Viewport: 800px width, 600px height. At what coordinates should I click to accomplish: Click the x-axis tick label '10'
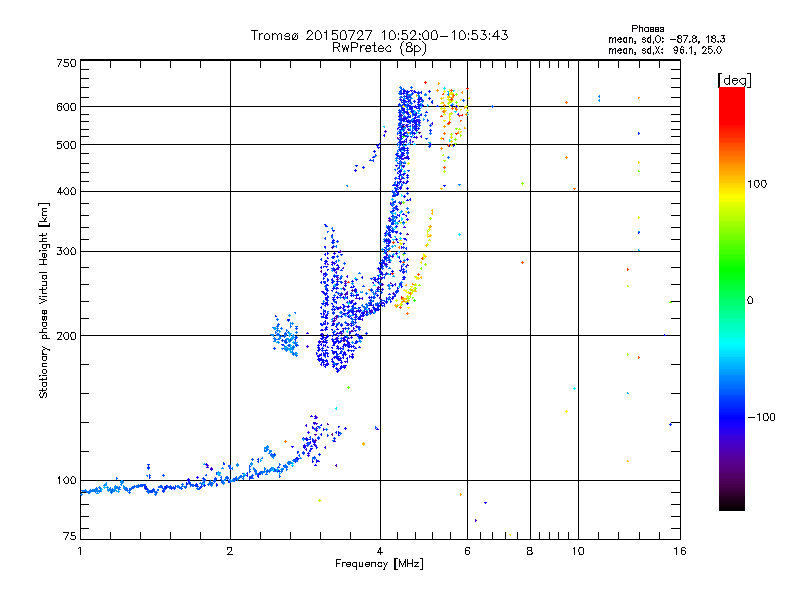tap(578, 551)
